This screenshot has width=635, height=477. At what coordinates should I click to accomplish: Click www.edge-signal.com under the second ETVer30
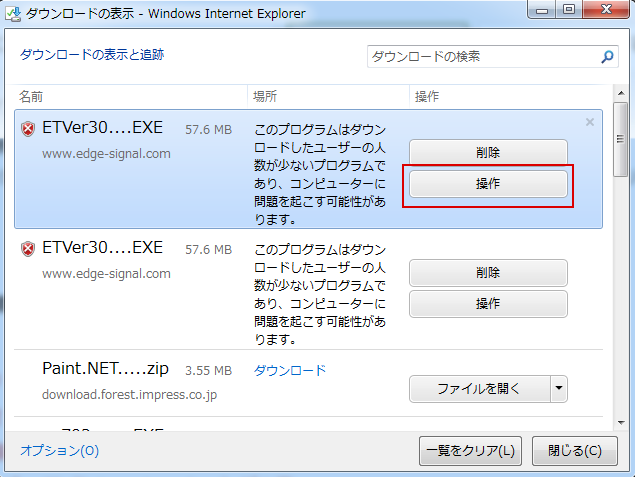pyautogui.click(x=106, y=274)
